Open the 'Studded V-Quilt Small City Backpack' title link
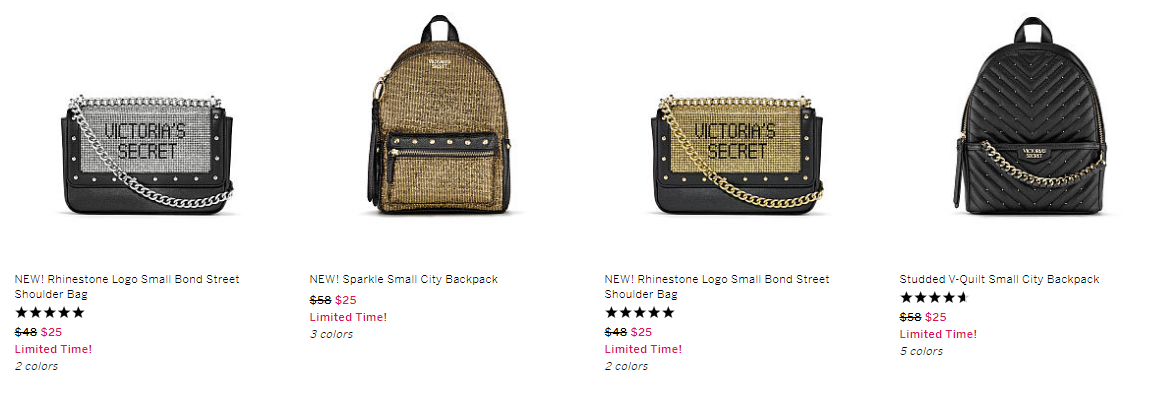 (999, 279)
